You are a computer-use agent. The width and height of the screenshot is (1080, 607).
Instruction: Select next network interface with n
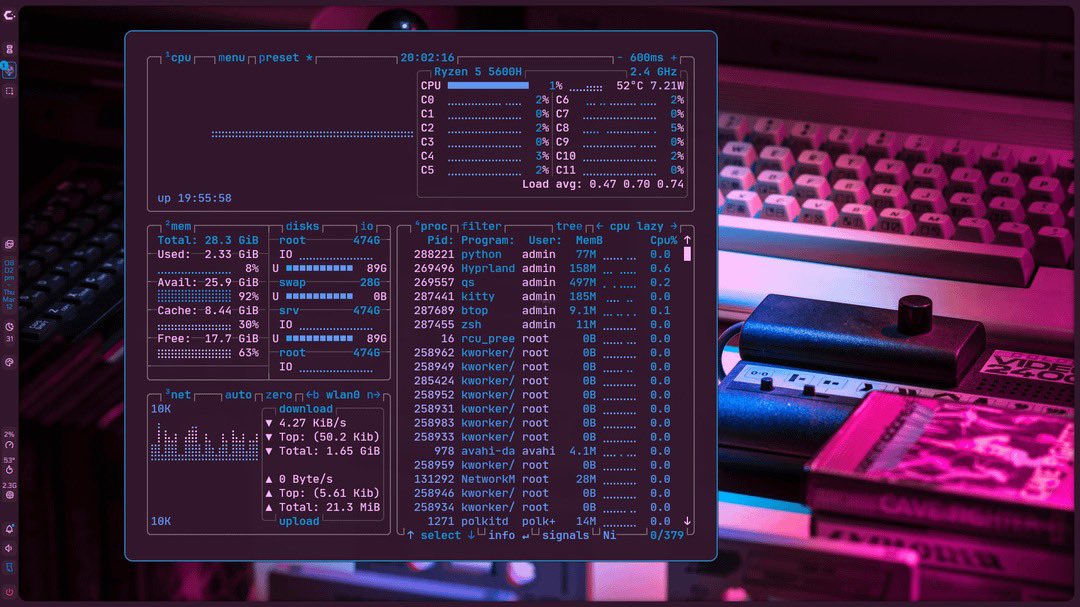coord(373,395)
